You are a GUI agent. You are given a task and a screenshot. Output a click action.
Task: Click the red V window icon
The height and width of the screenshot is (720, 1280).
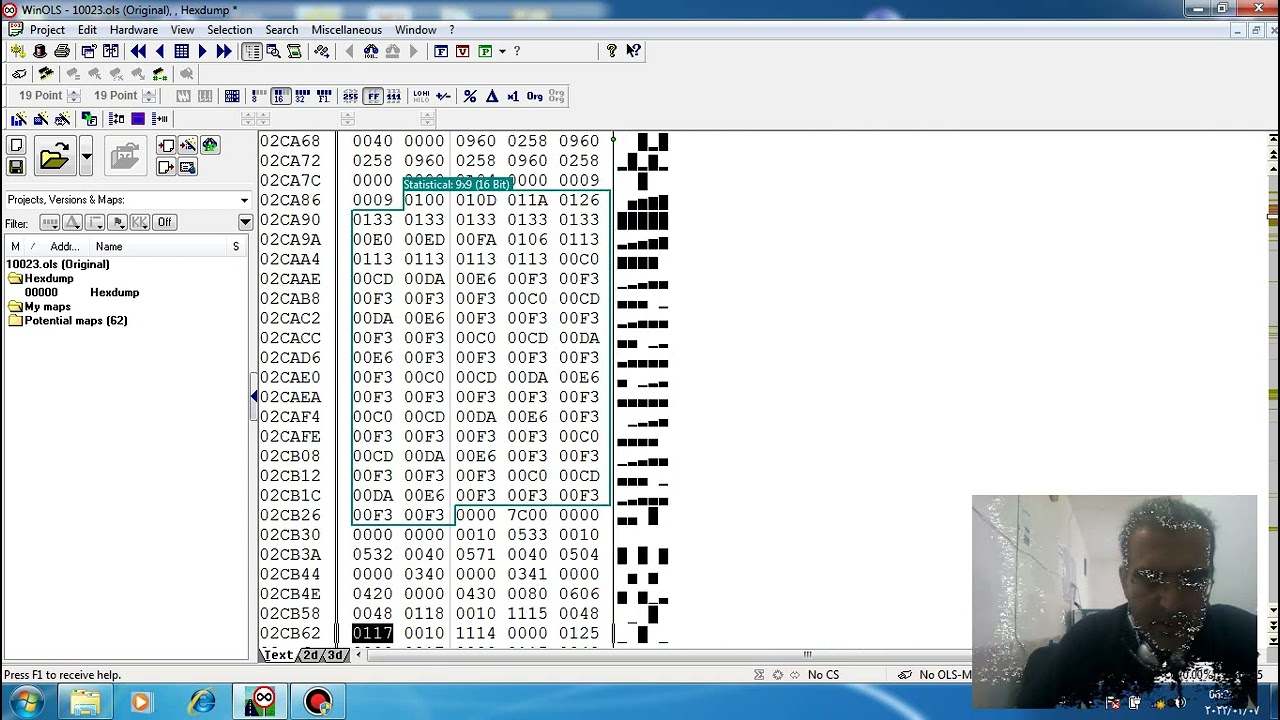click(462, 51)
